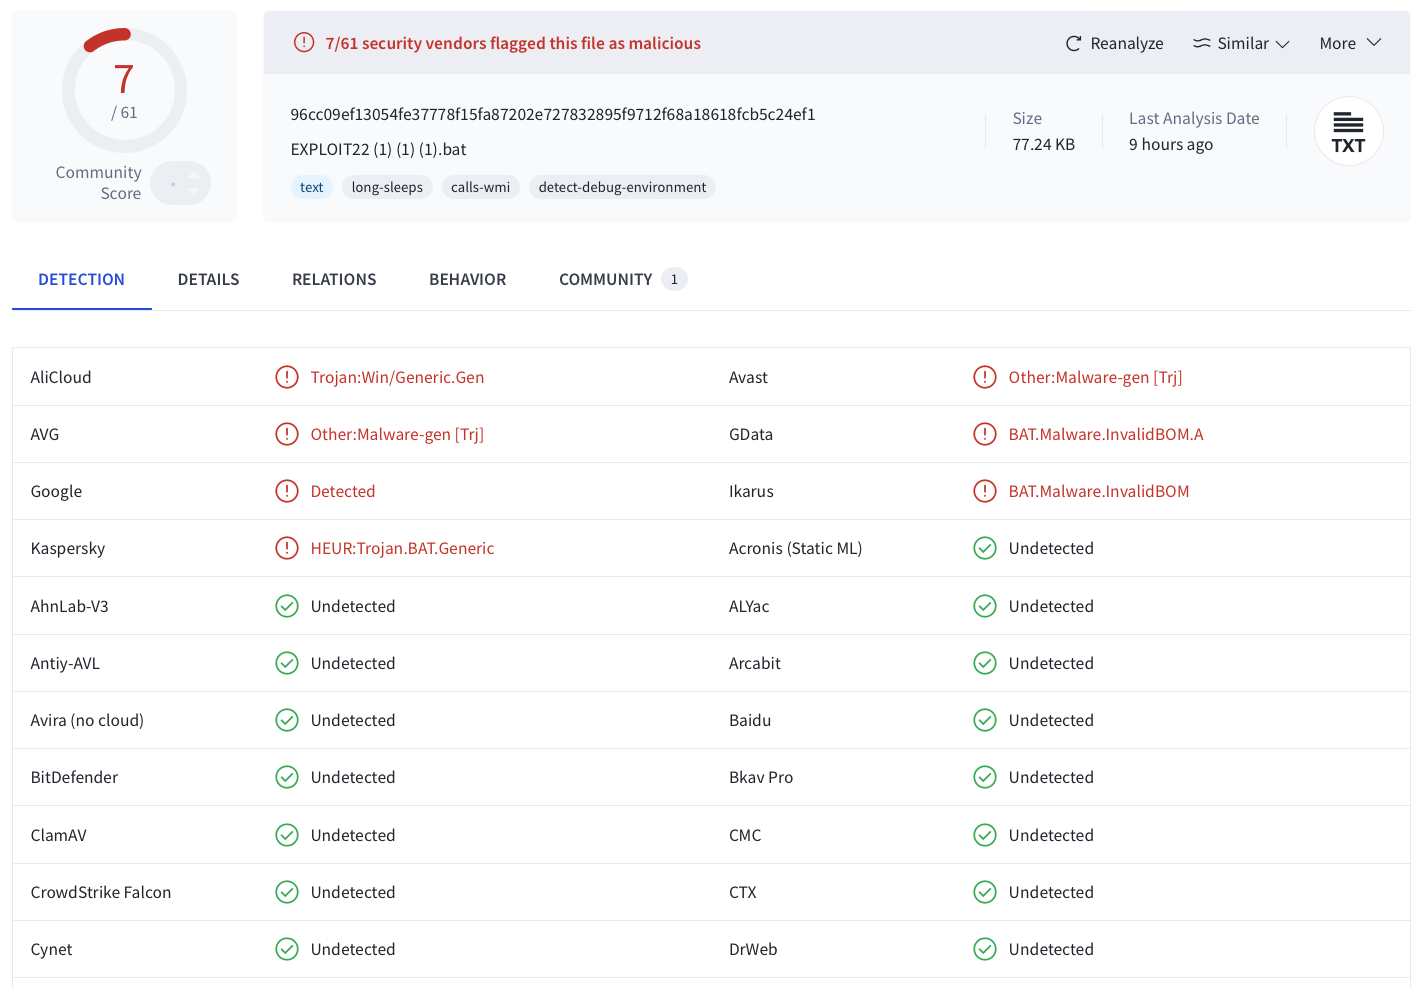Click the CTX green check icon
The image size is (1422, 988).
pos(985,892)
